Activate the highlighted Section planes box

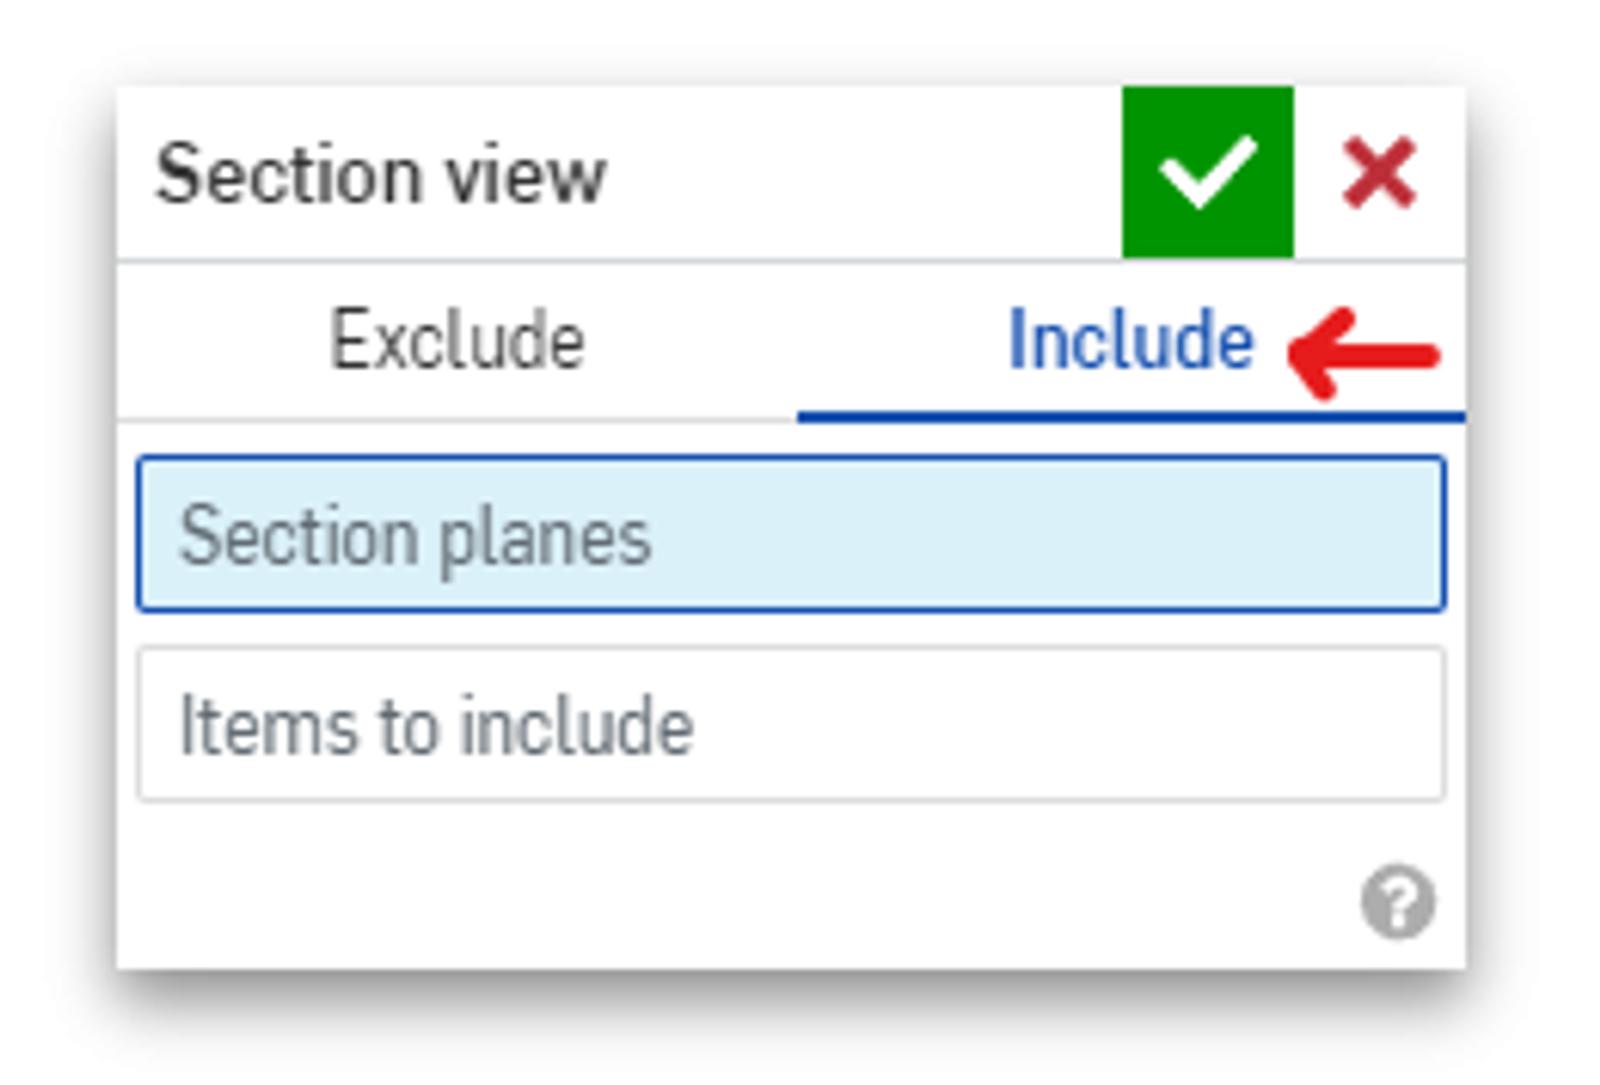click(x=790, y=534)
